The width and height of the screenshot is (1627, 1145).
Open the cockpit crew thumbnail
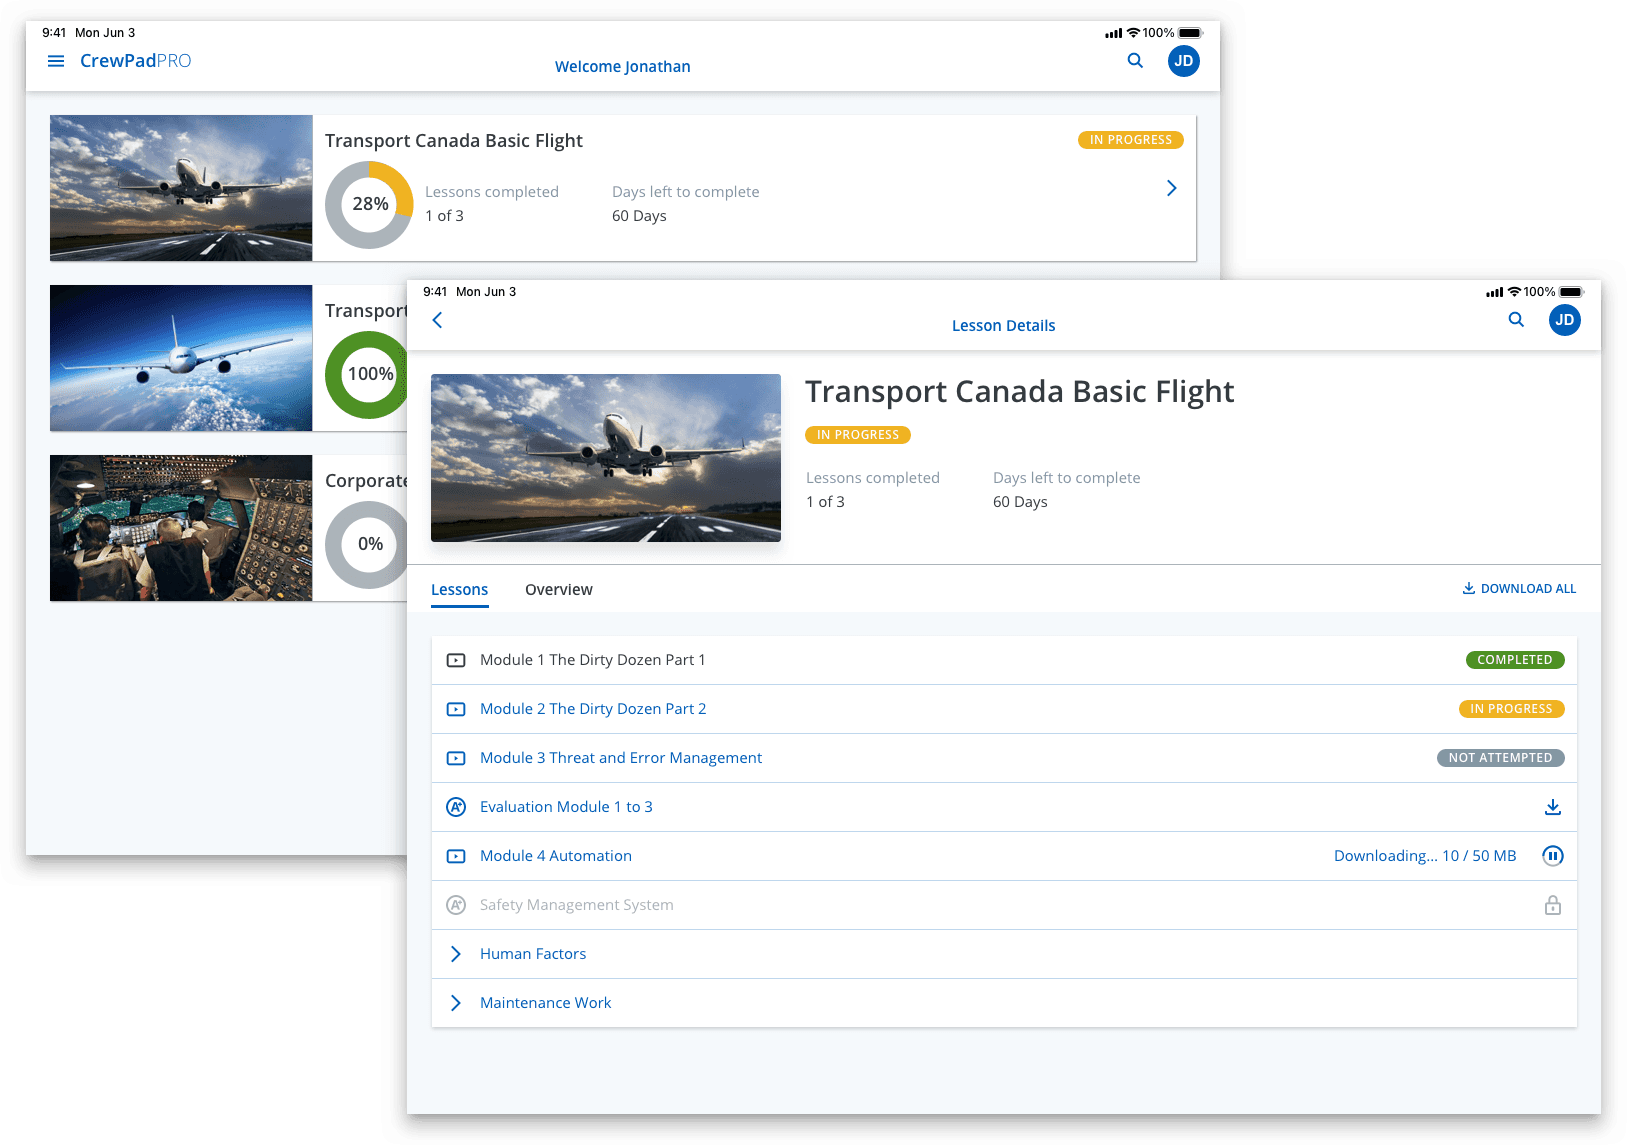coord(181,528)
